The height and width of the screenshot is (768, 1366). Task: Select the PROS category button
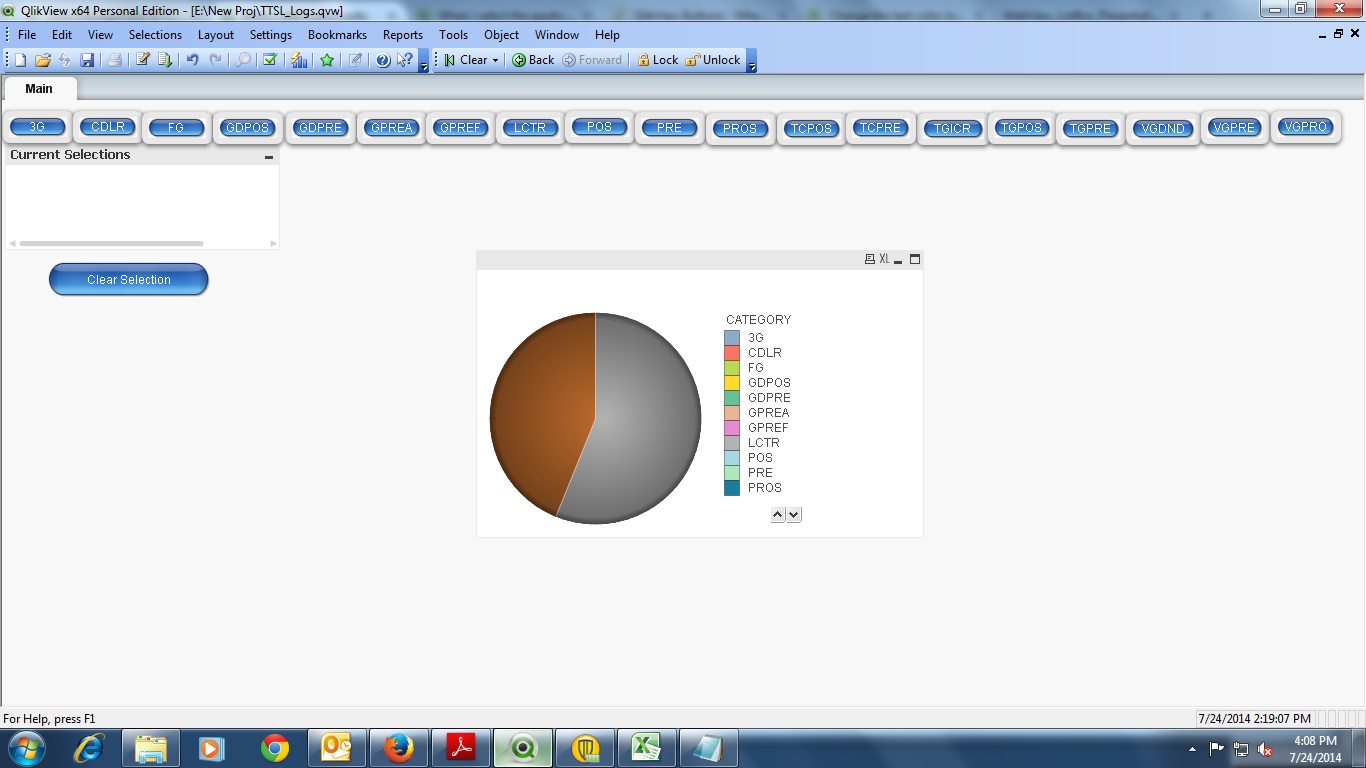coord(740,129)
